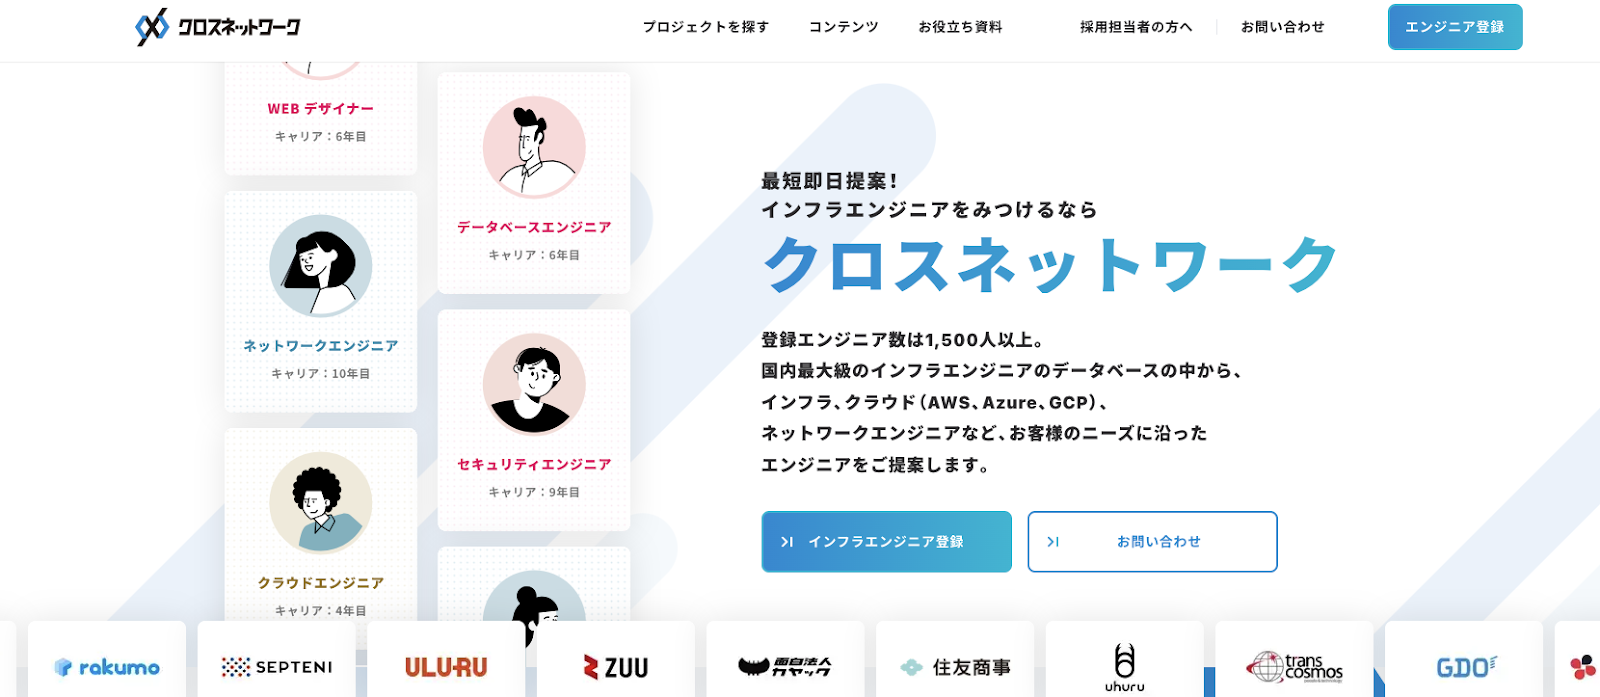Viewport: 1600px width, 697px height.
Task: Click the ZUU client logo
Action: [616, 667]
